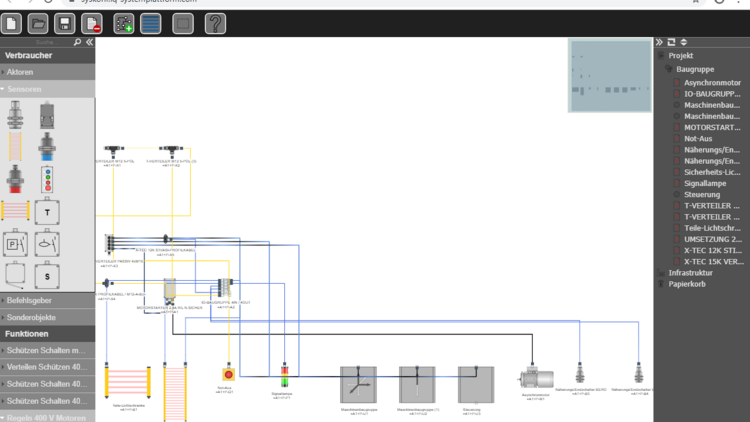Collapse the right project panel with double chevron
Screen dimensions: 750x422
pos(659,42)
